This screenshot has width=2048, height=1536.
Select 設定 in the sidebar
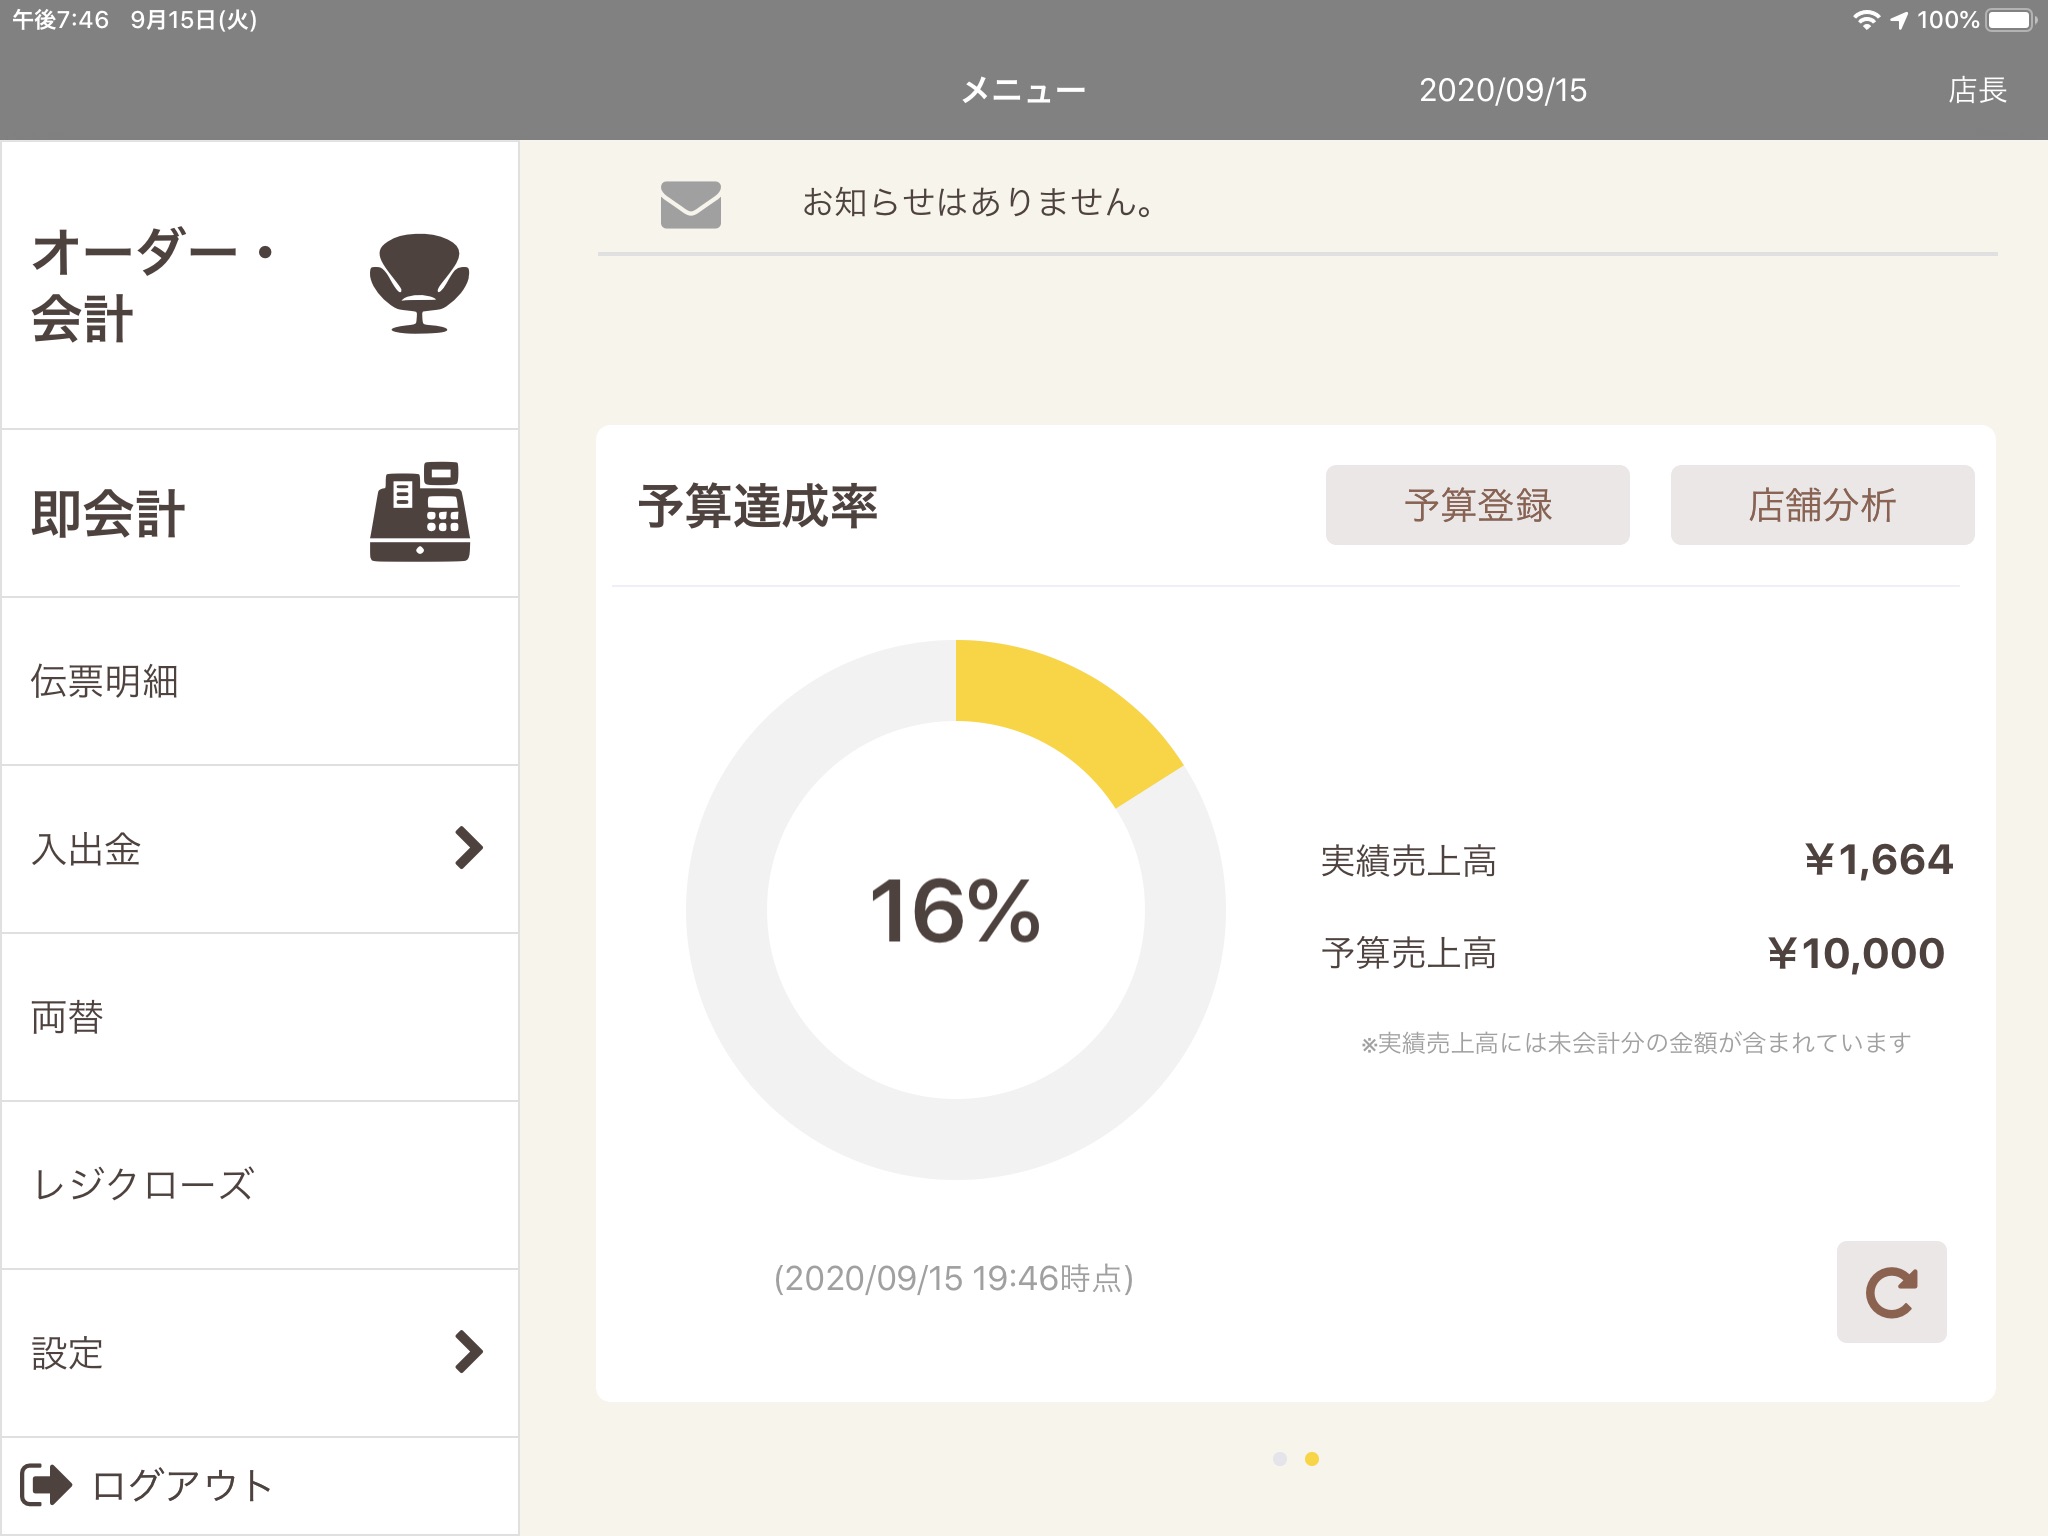[x=260, y=1354]
